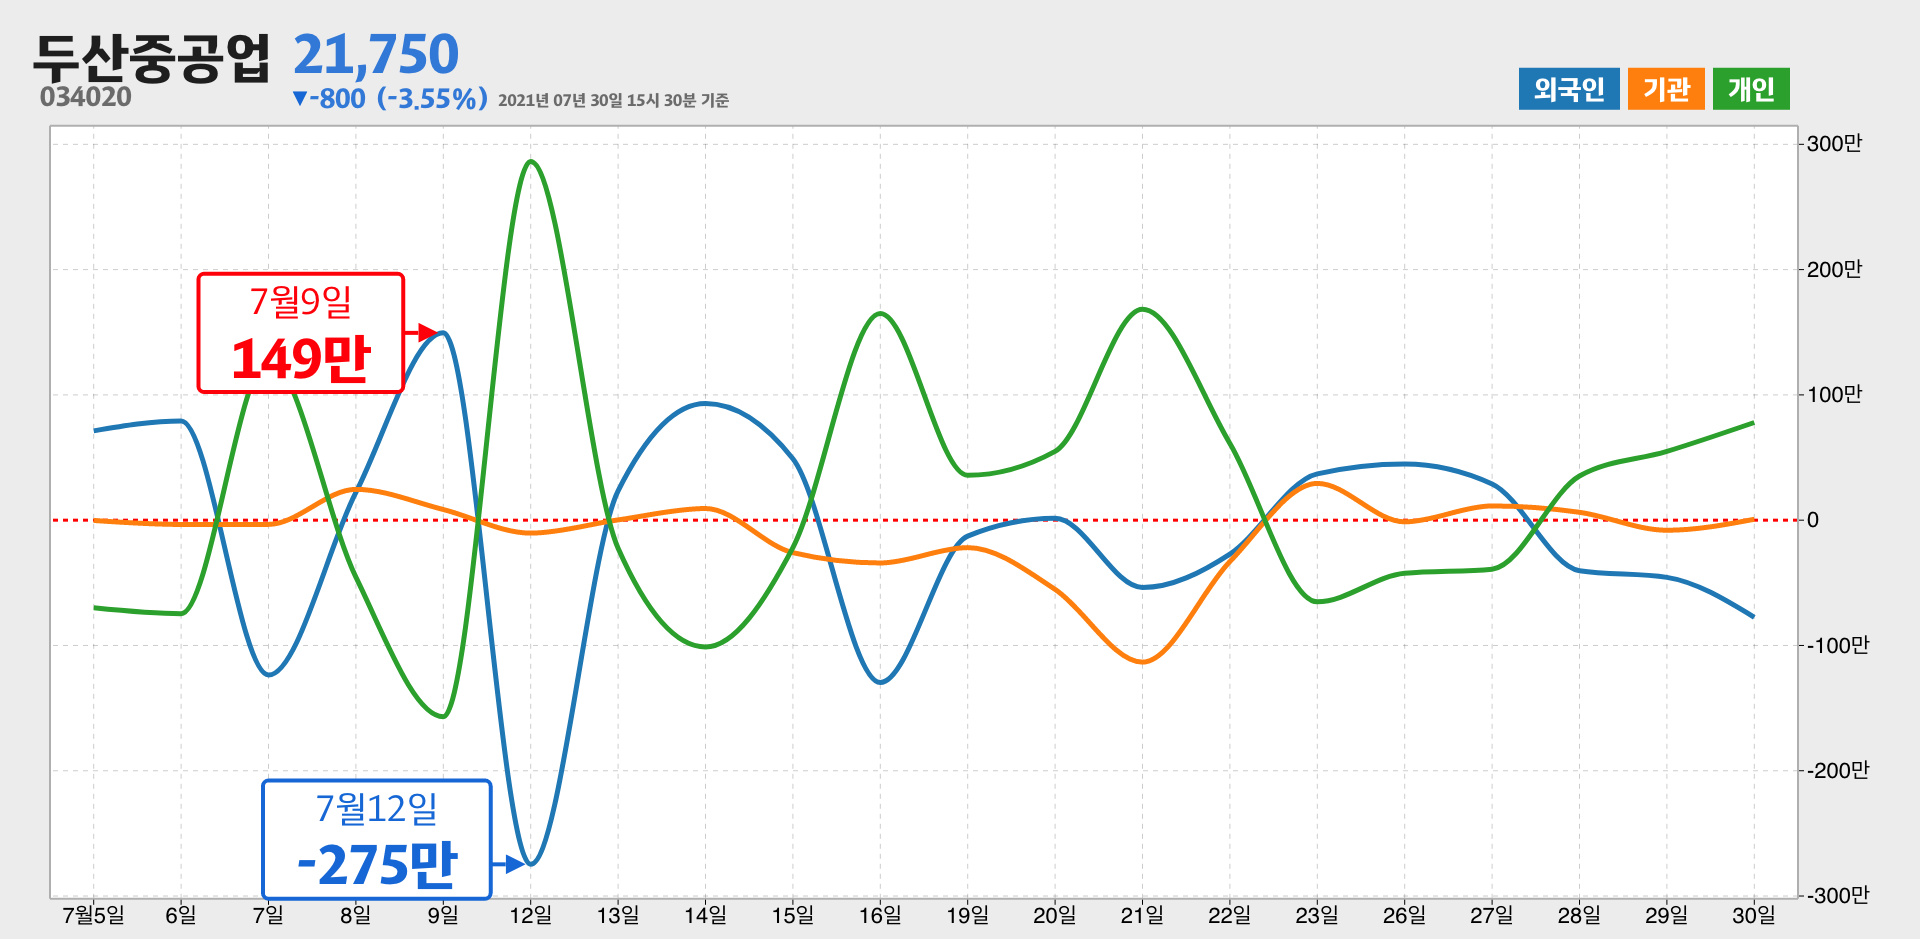Toggle the 개인 legend series
Viewport: 1920px width, 939px height.
[x=1751, y=89]
